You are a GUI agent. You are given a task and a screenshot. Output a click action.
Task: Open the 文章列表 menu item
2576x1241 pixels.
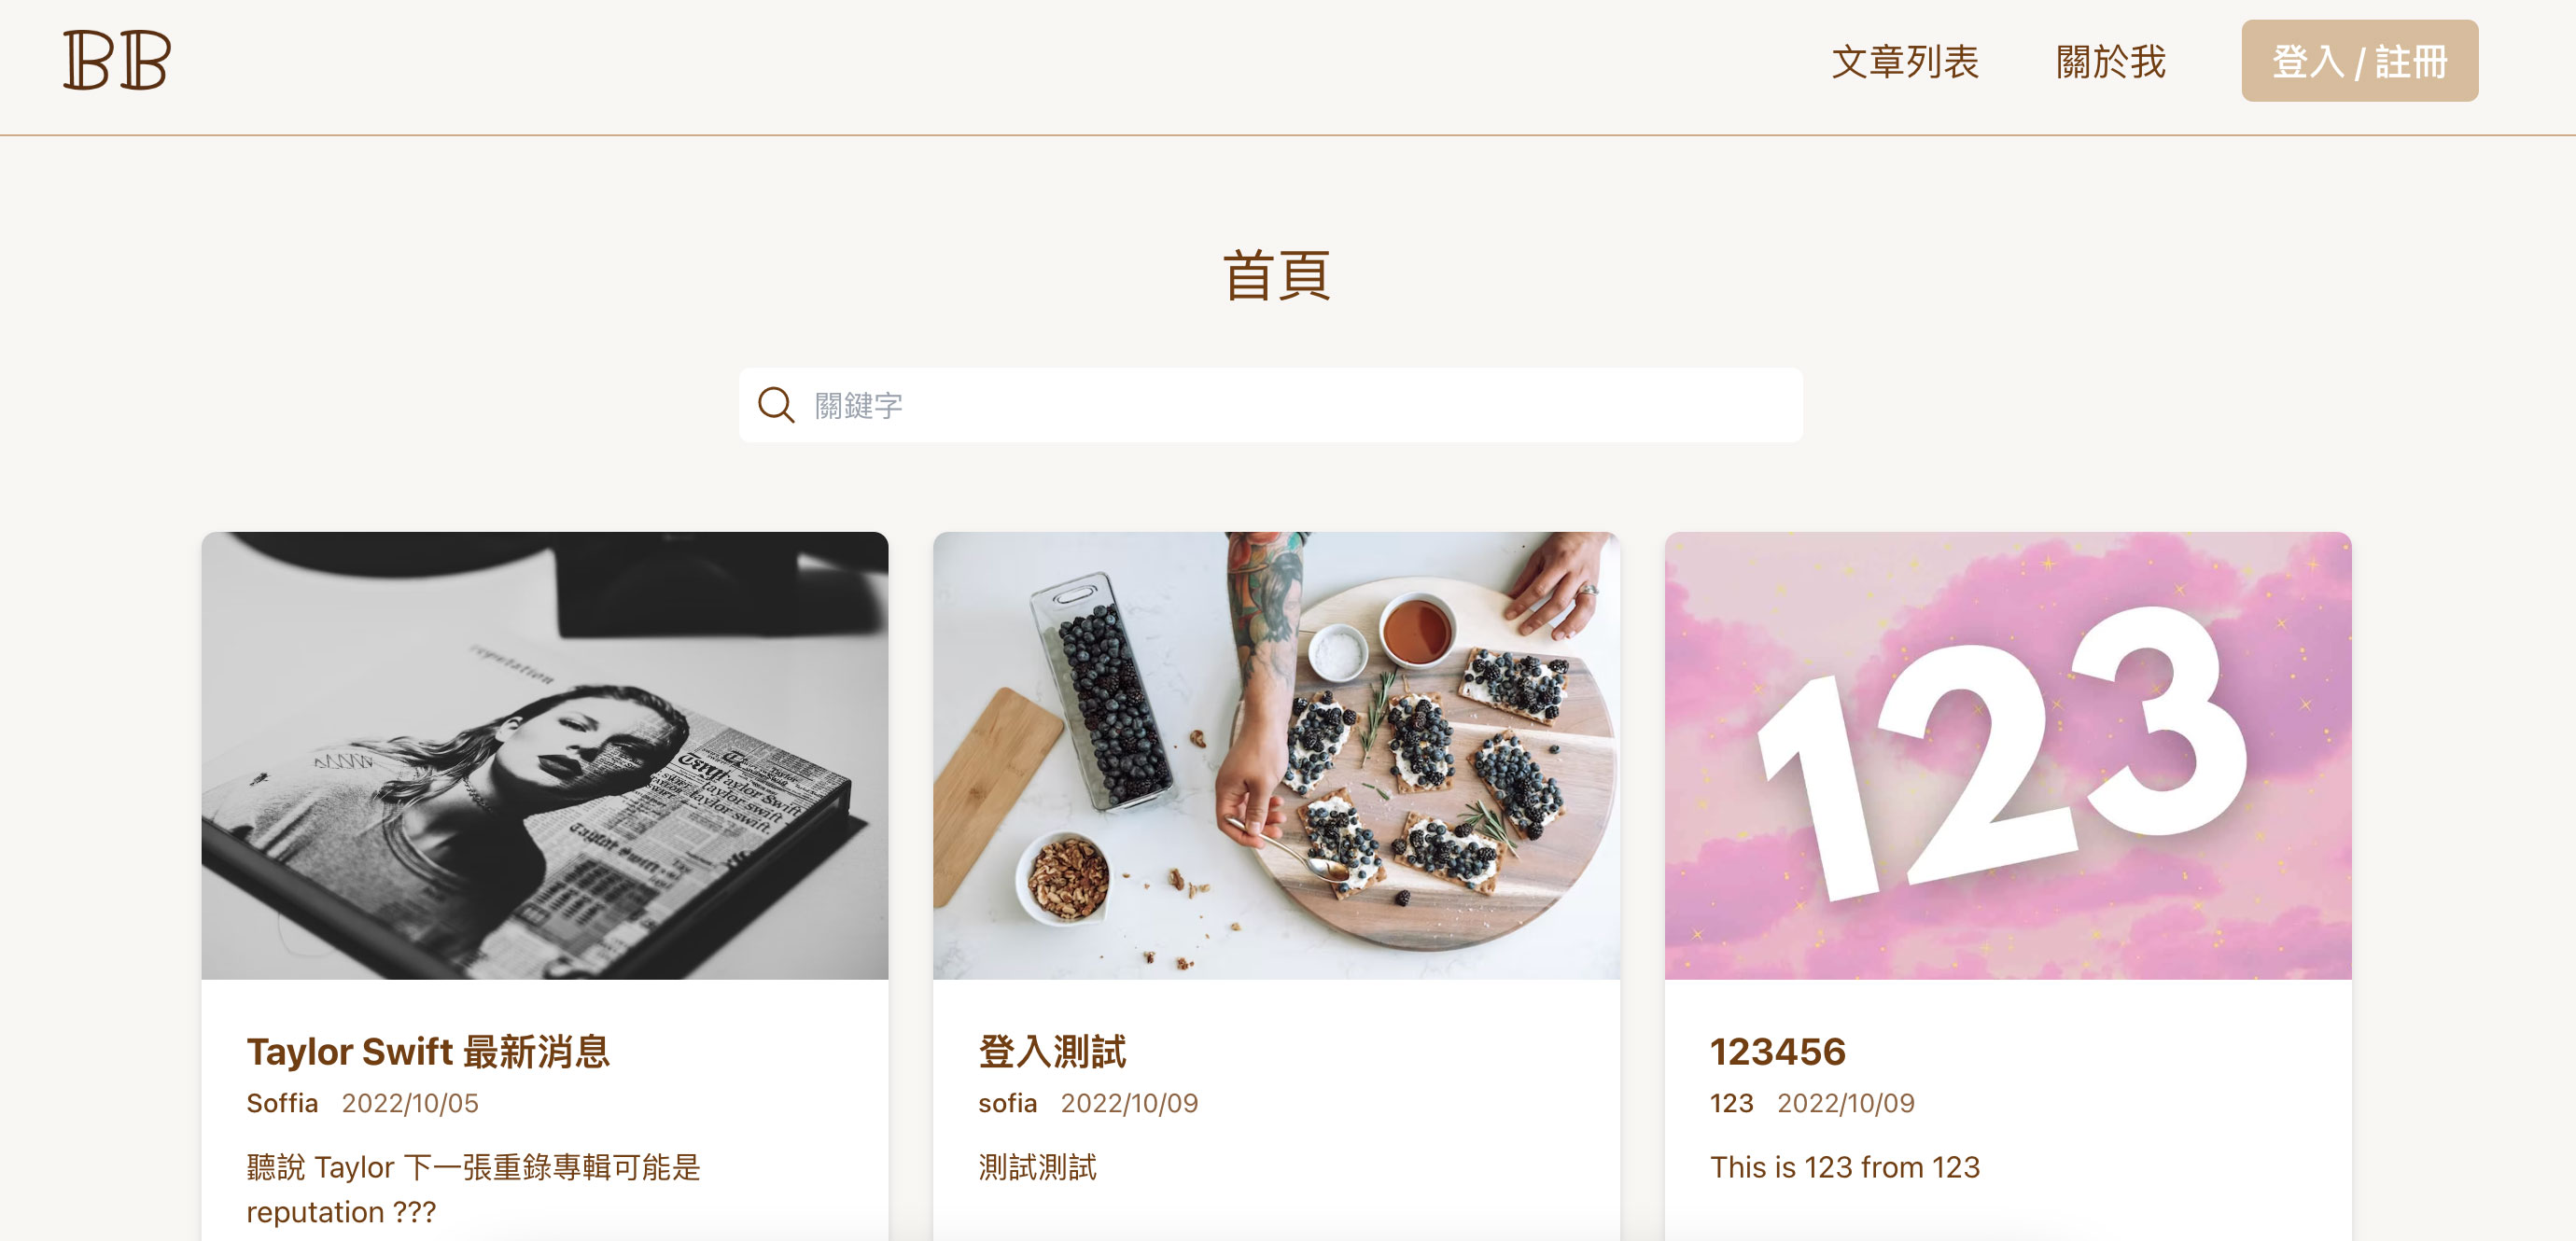(x=1904, y=61)
